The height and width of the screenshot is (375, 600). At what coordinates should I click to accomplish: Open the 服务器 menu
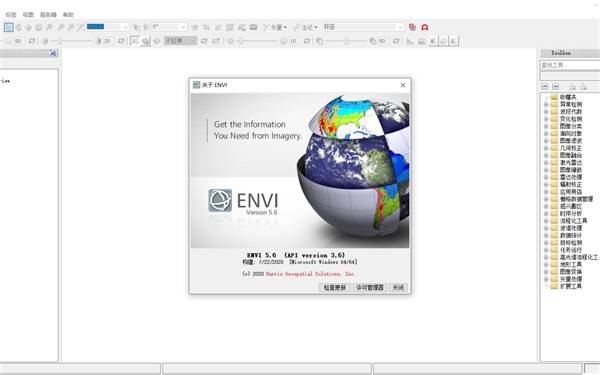[48, 15]
